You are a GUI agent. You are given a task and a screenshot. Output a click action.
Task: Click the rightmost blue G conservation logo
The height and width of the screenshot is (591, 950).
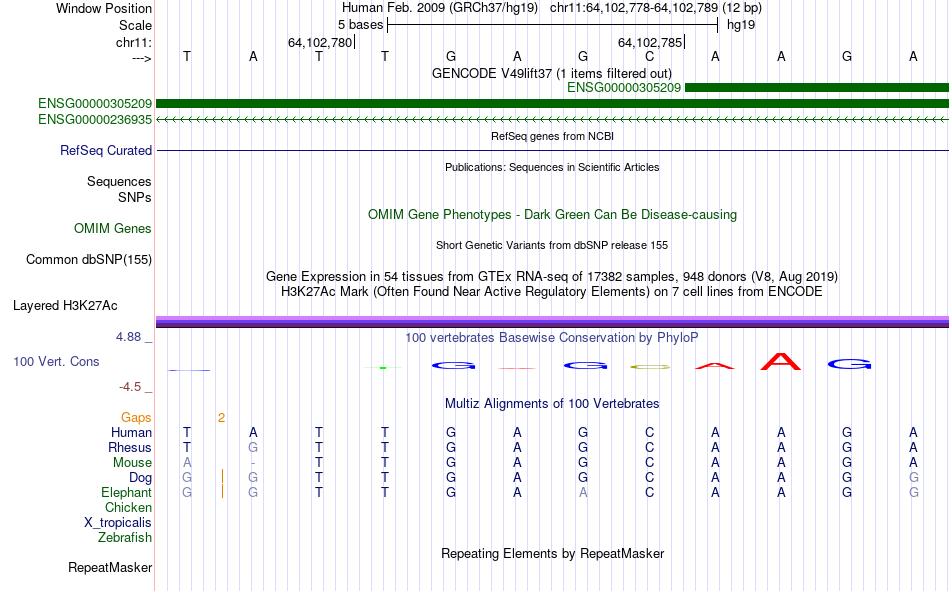849,364
